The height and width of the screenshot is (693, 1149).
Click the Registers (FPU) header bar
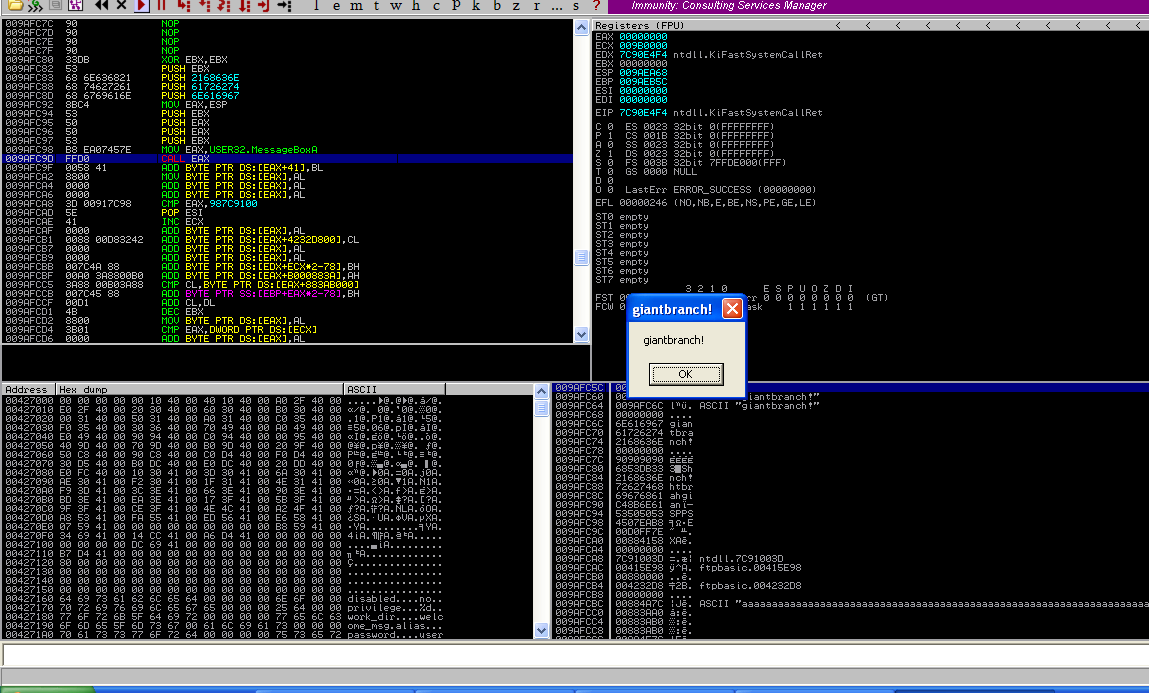(x=700, y=25)
